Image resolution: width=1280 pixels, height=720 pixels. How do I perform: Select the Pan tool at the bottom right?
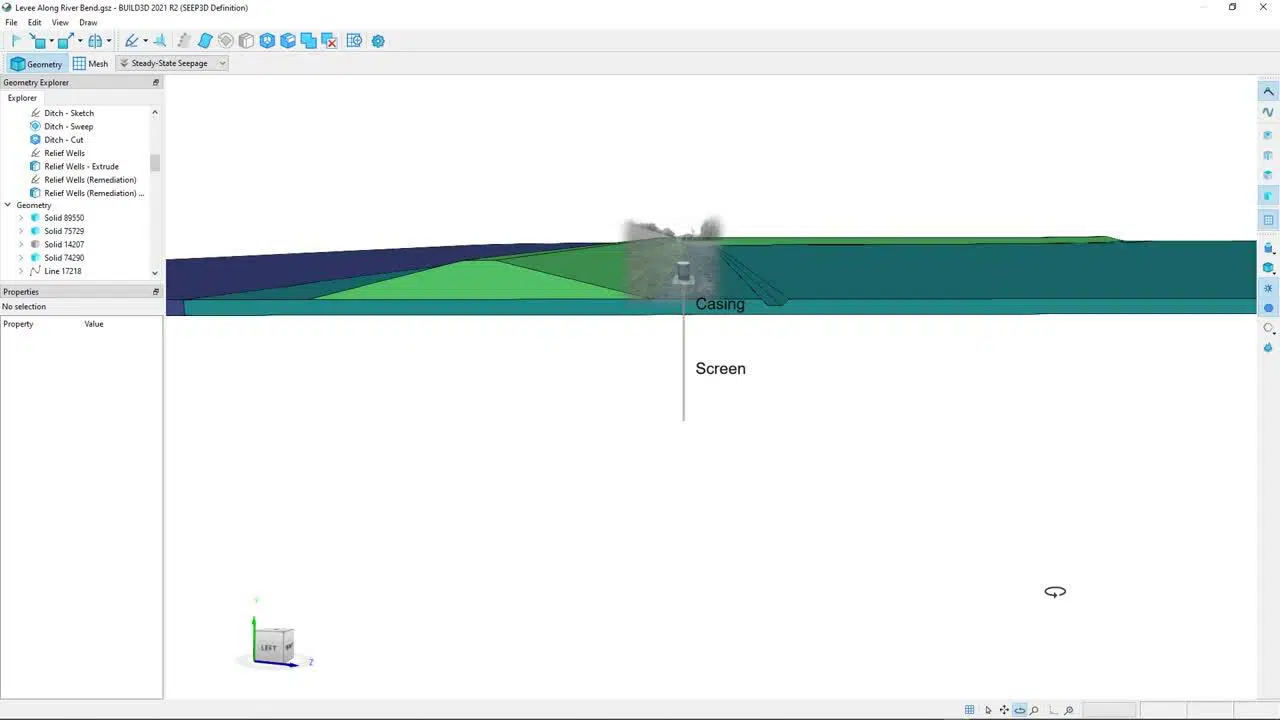(1004, 710)
